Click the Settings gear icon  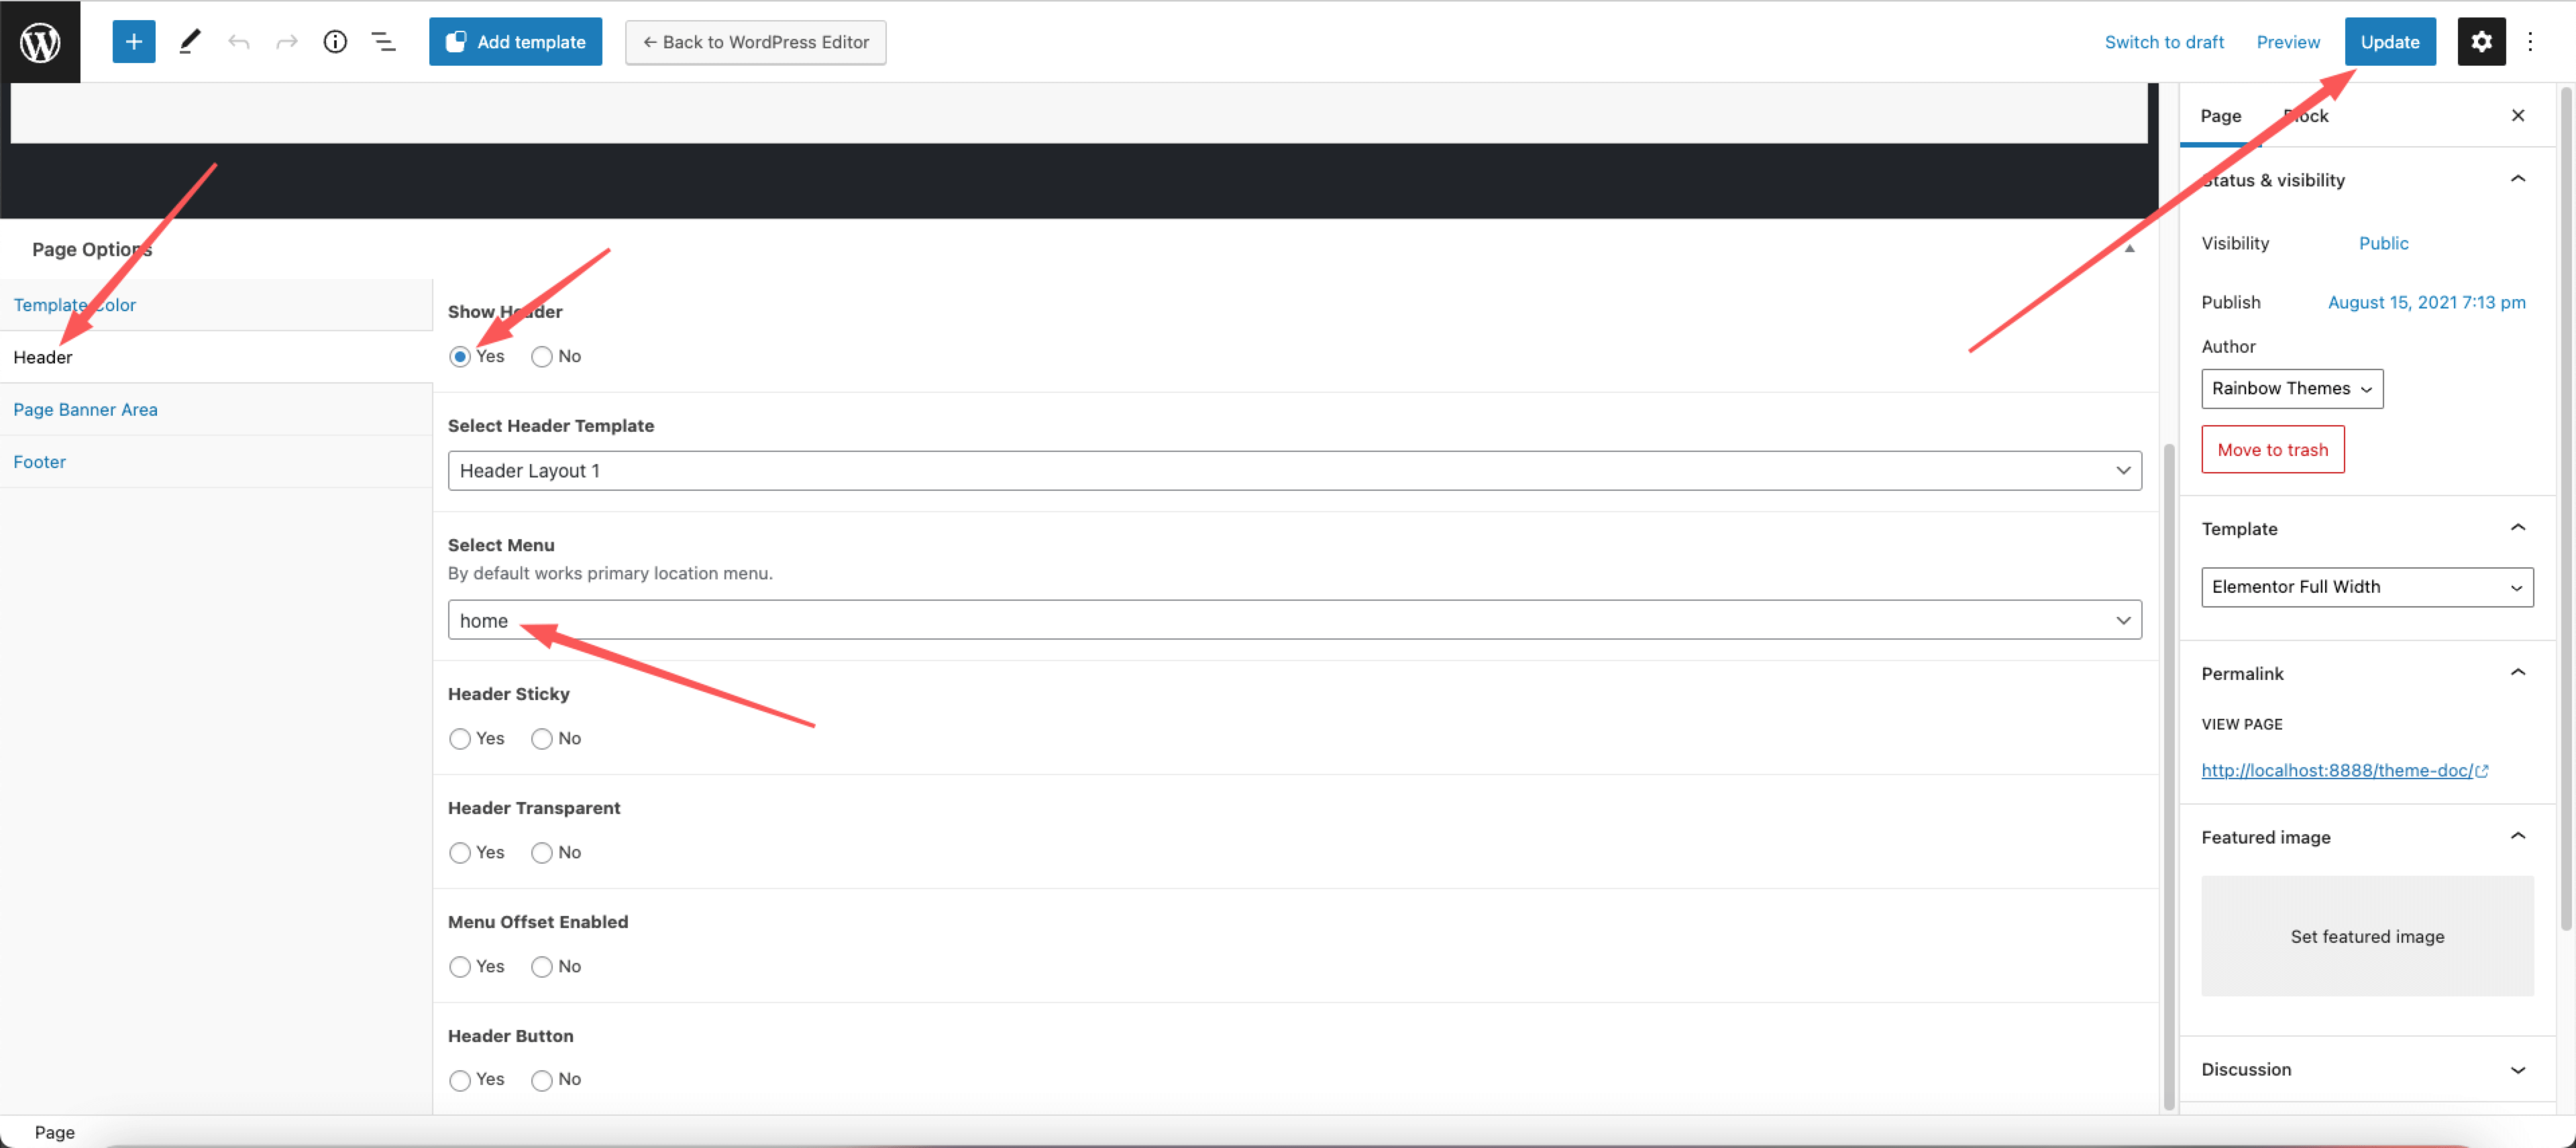coord(2482,41)
